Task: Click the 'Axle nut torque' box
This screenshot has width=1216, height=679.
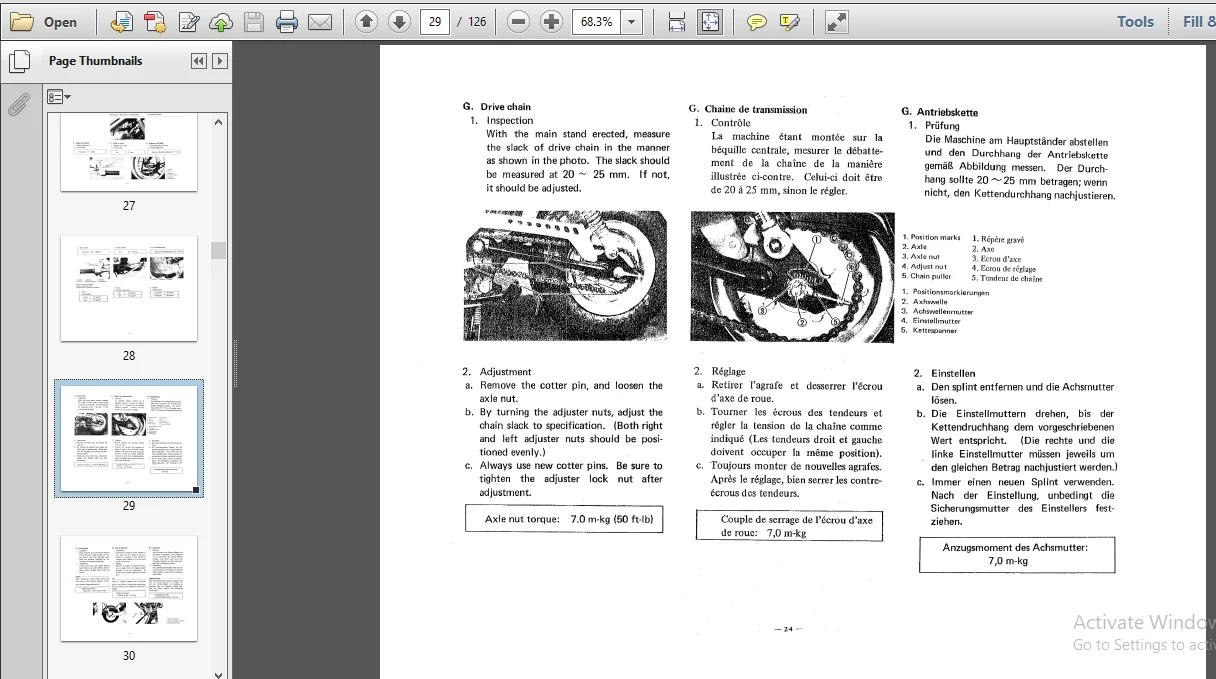Action: tap(565, 519)
